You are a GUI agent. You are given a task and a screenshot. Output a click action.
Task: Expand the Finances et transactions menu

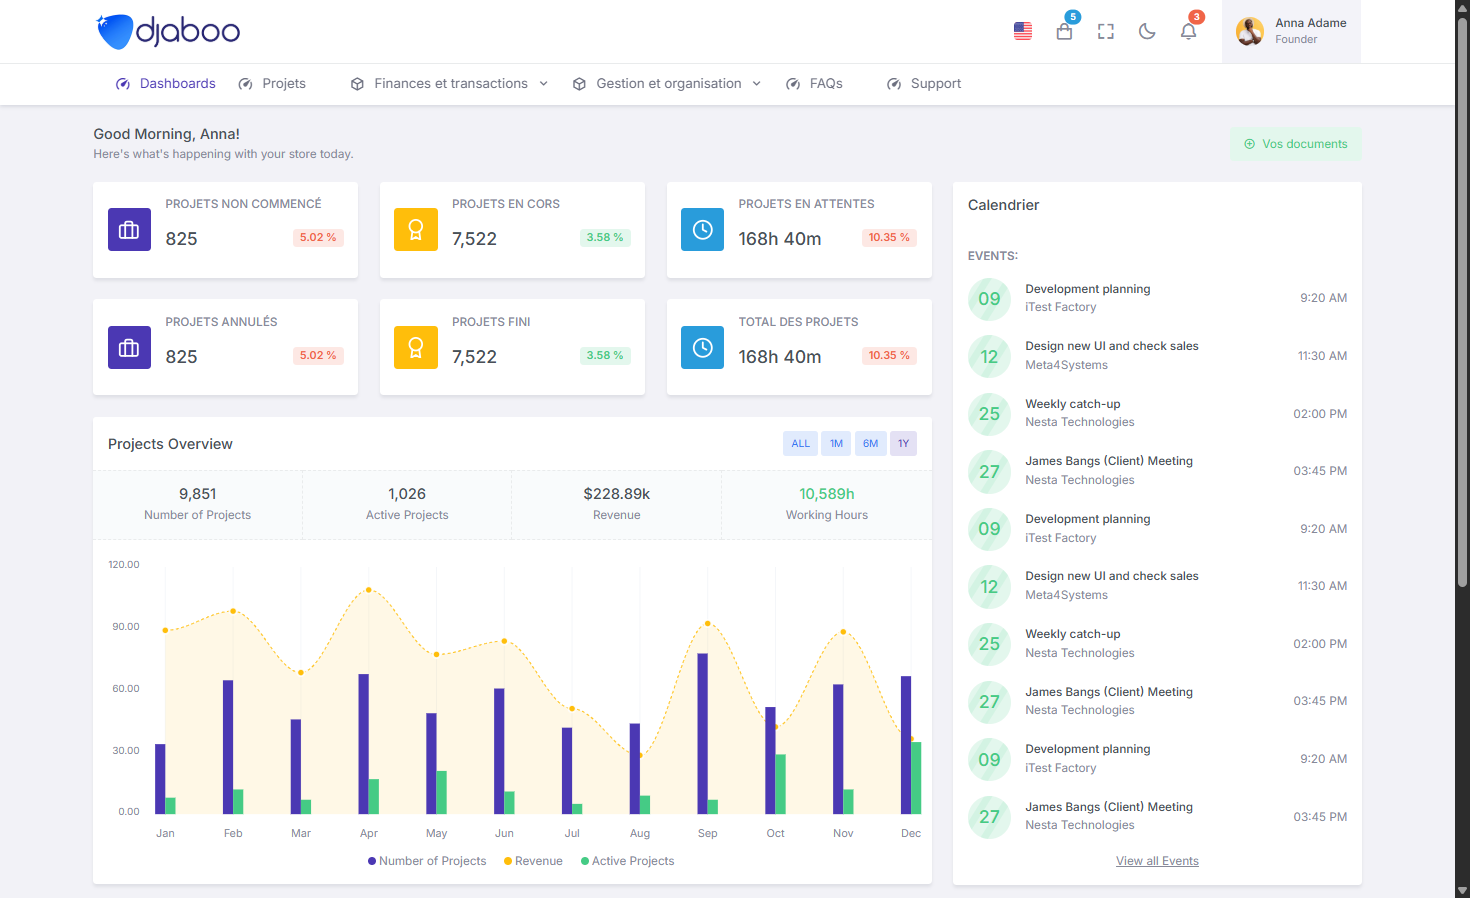pos(450,84)
